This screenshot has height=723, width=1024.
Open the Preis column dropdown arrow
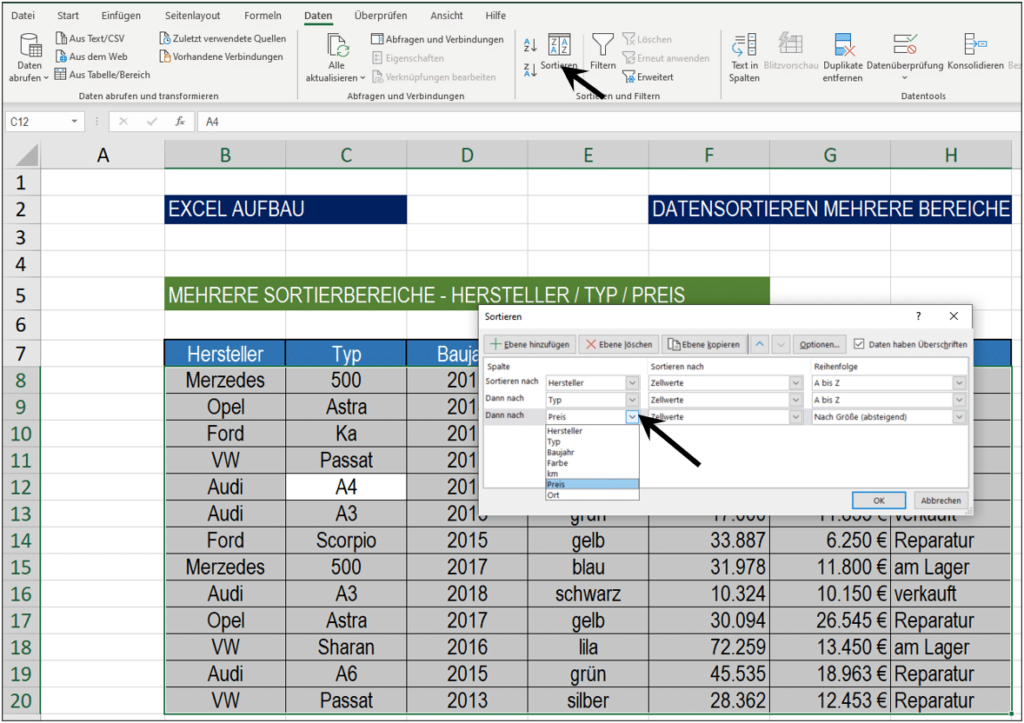(632, 417)
